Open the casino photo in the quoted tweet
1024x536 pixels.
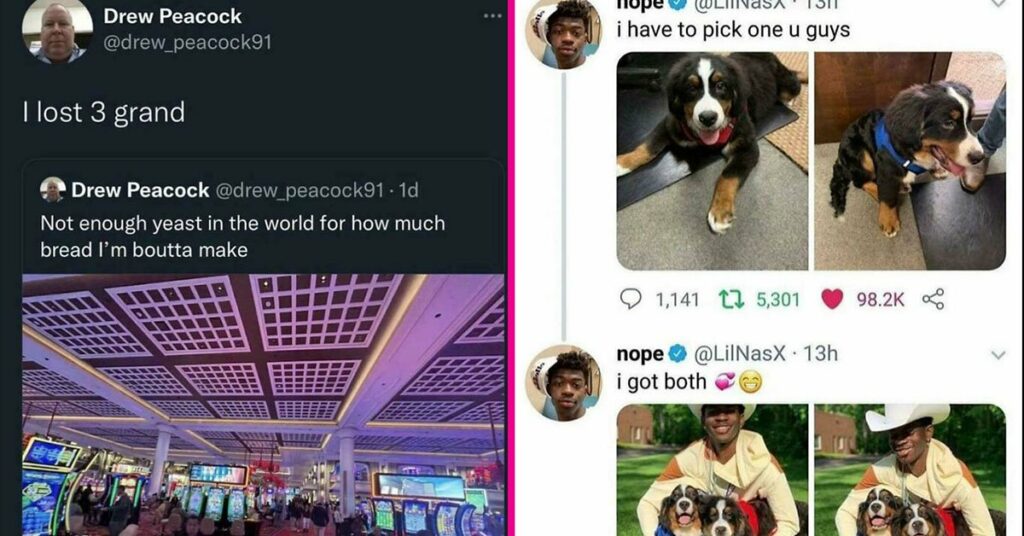(x=263, y=405)
